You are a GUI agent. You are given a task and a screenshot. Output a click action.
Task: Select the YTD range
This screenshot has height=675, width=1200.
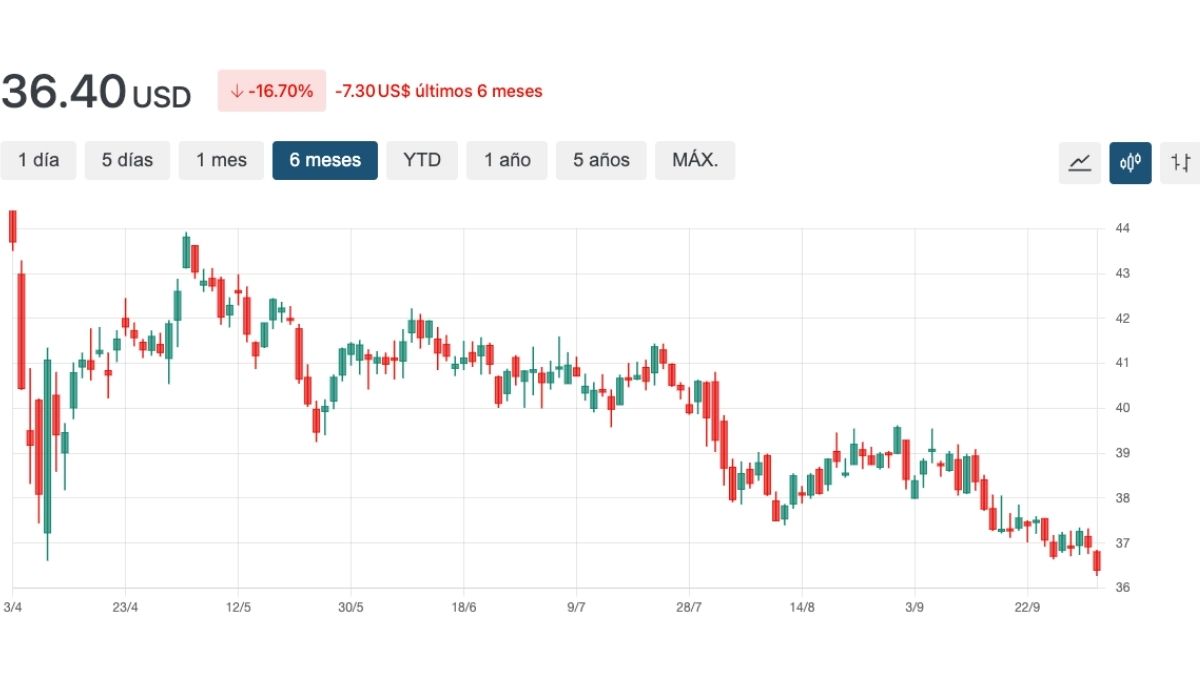tap(422, 160)
